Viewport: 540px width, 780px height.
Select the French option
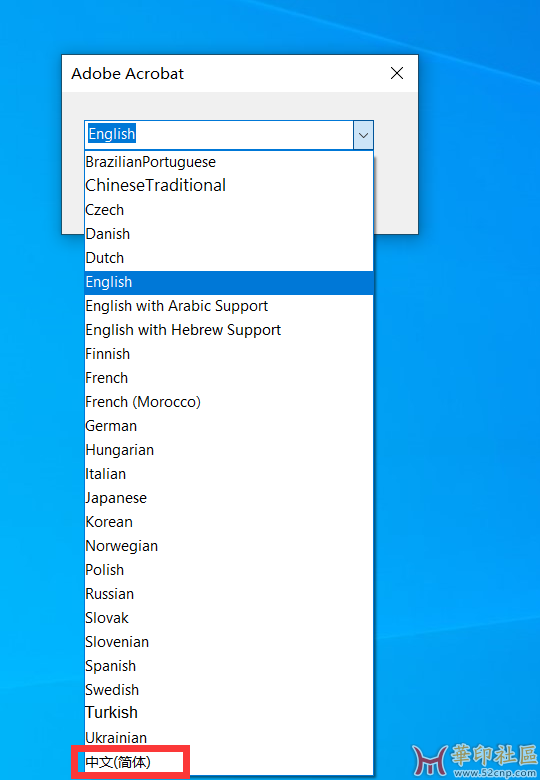[229, 378]
